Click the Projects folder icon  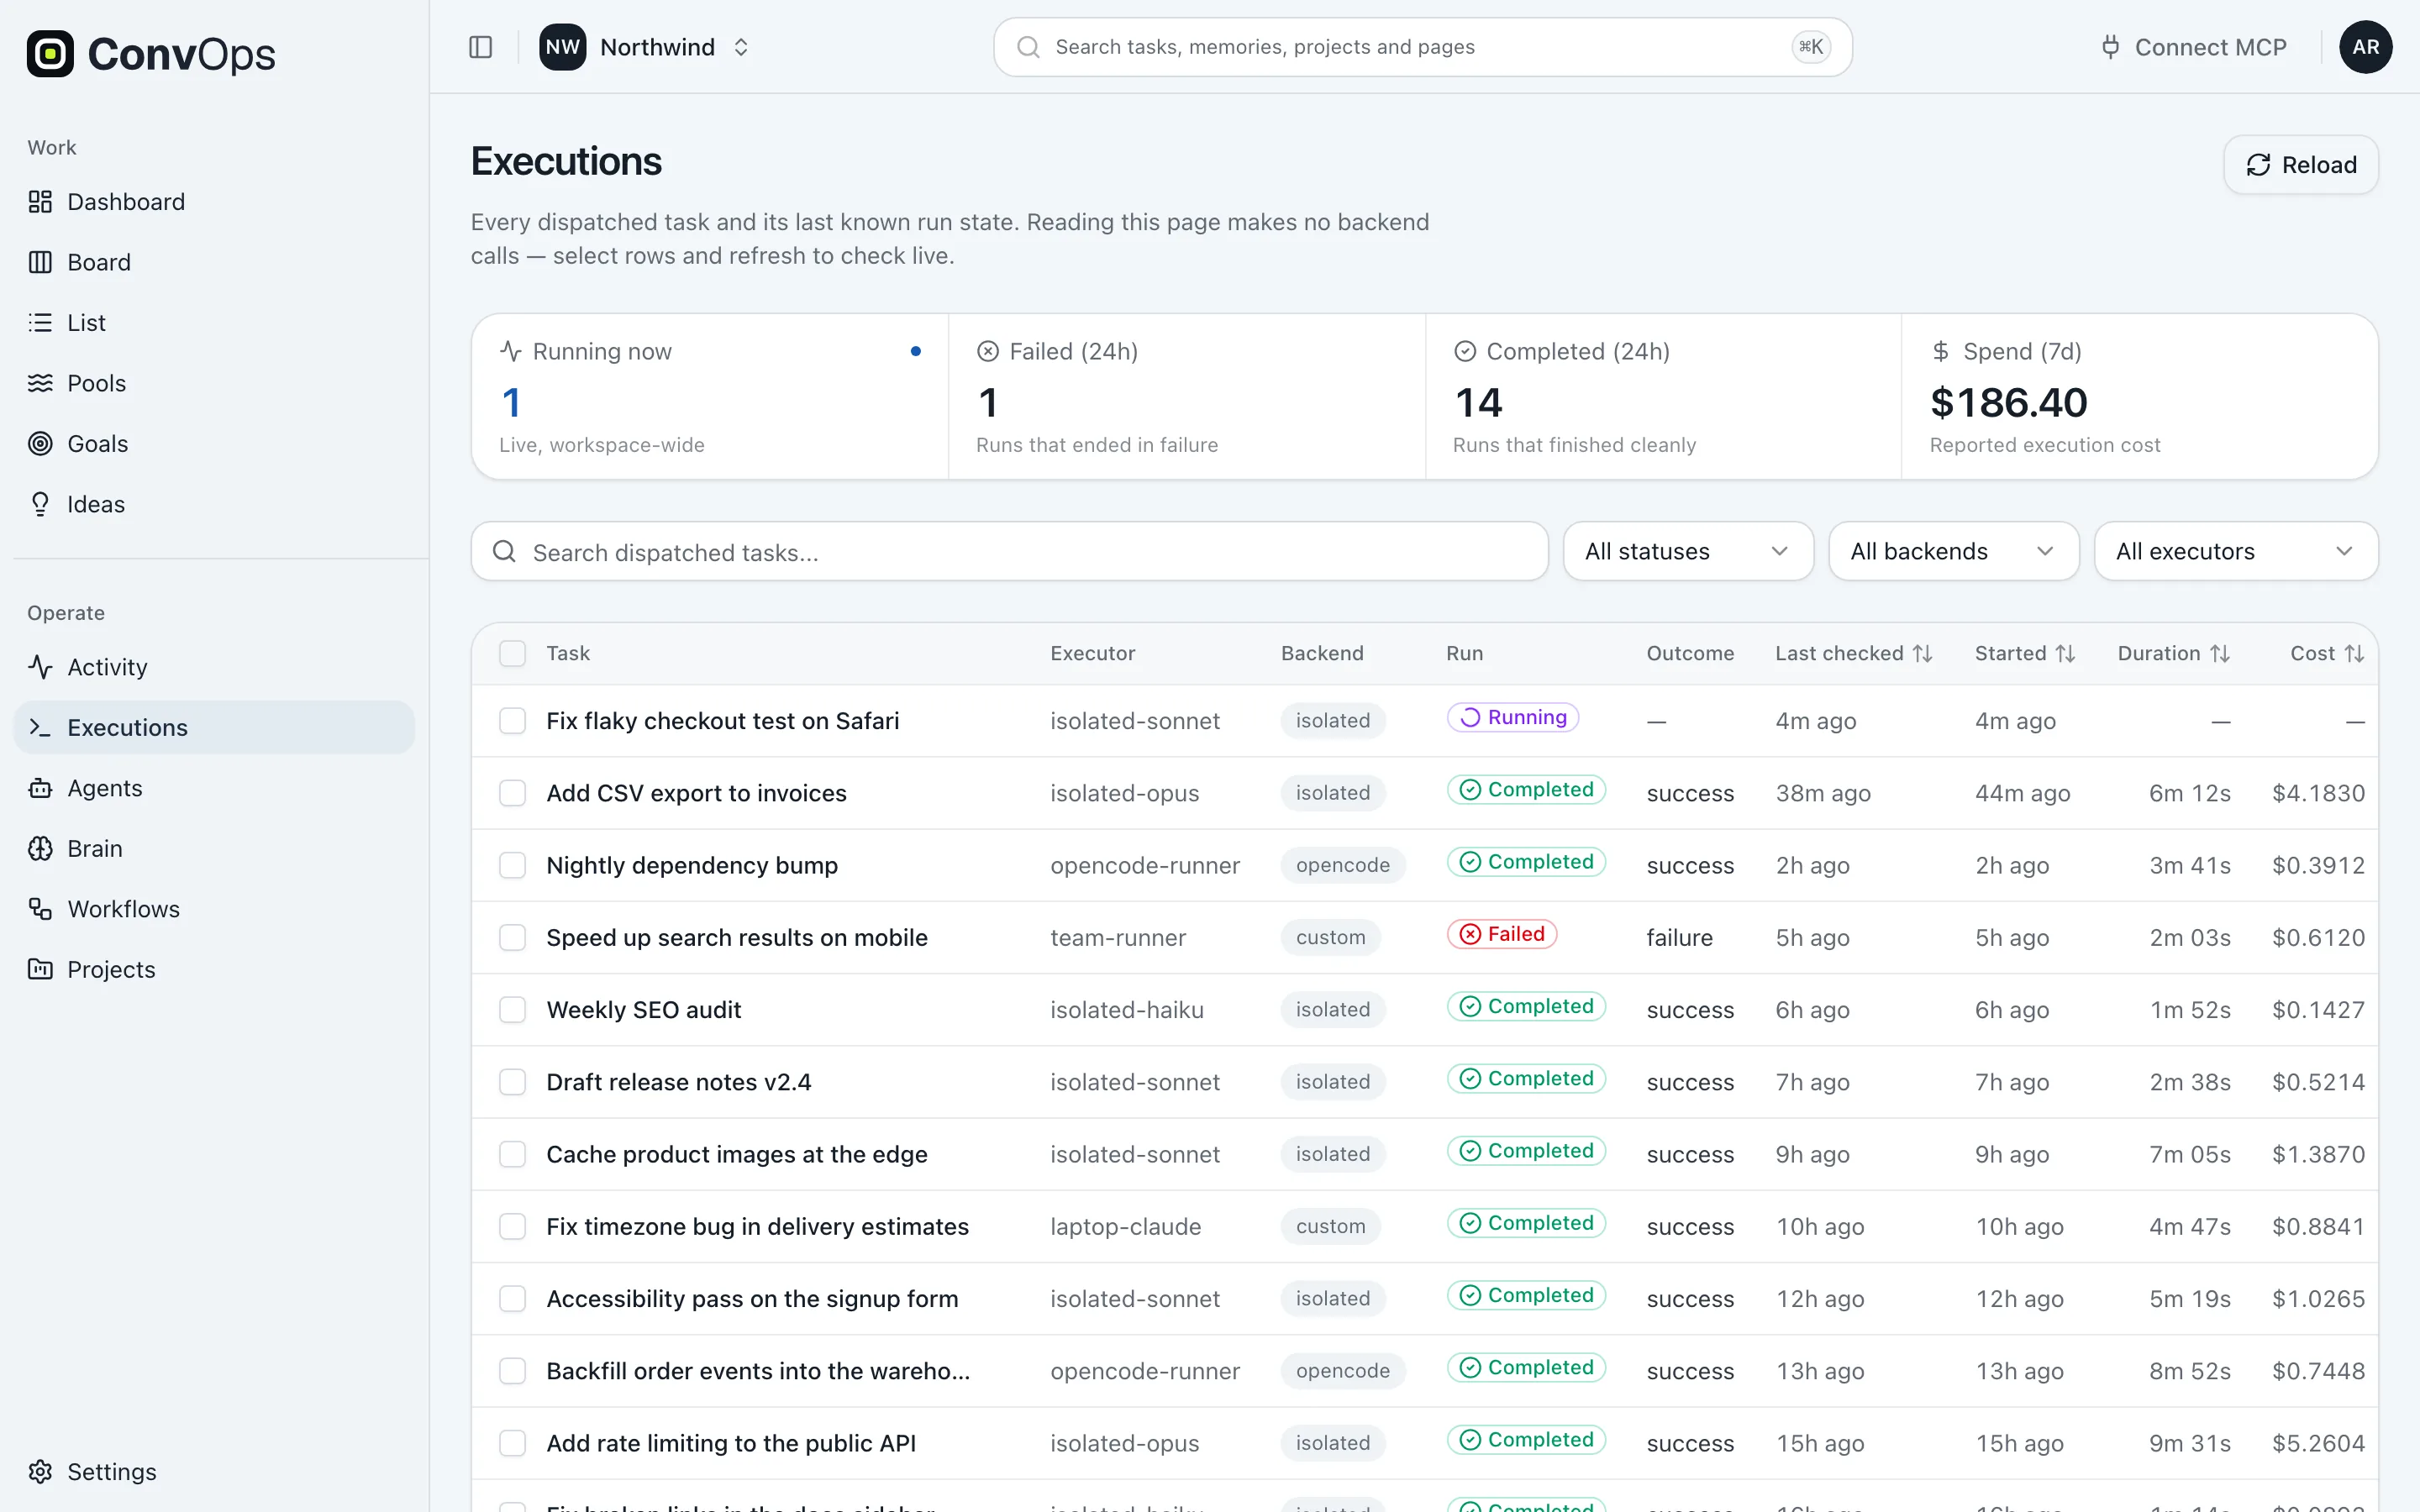pyautogui.click(x=40, y=969)
